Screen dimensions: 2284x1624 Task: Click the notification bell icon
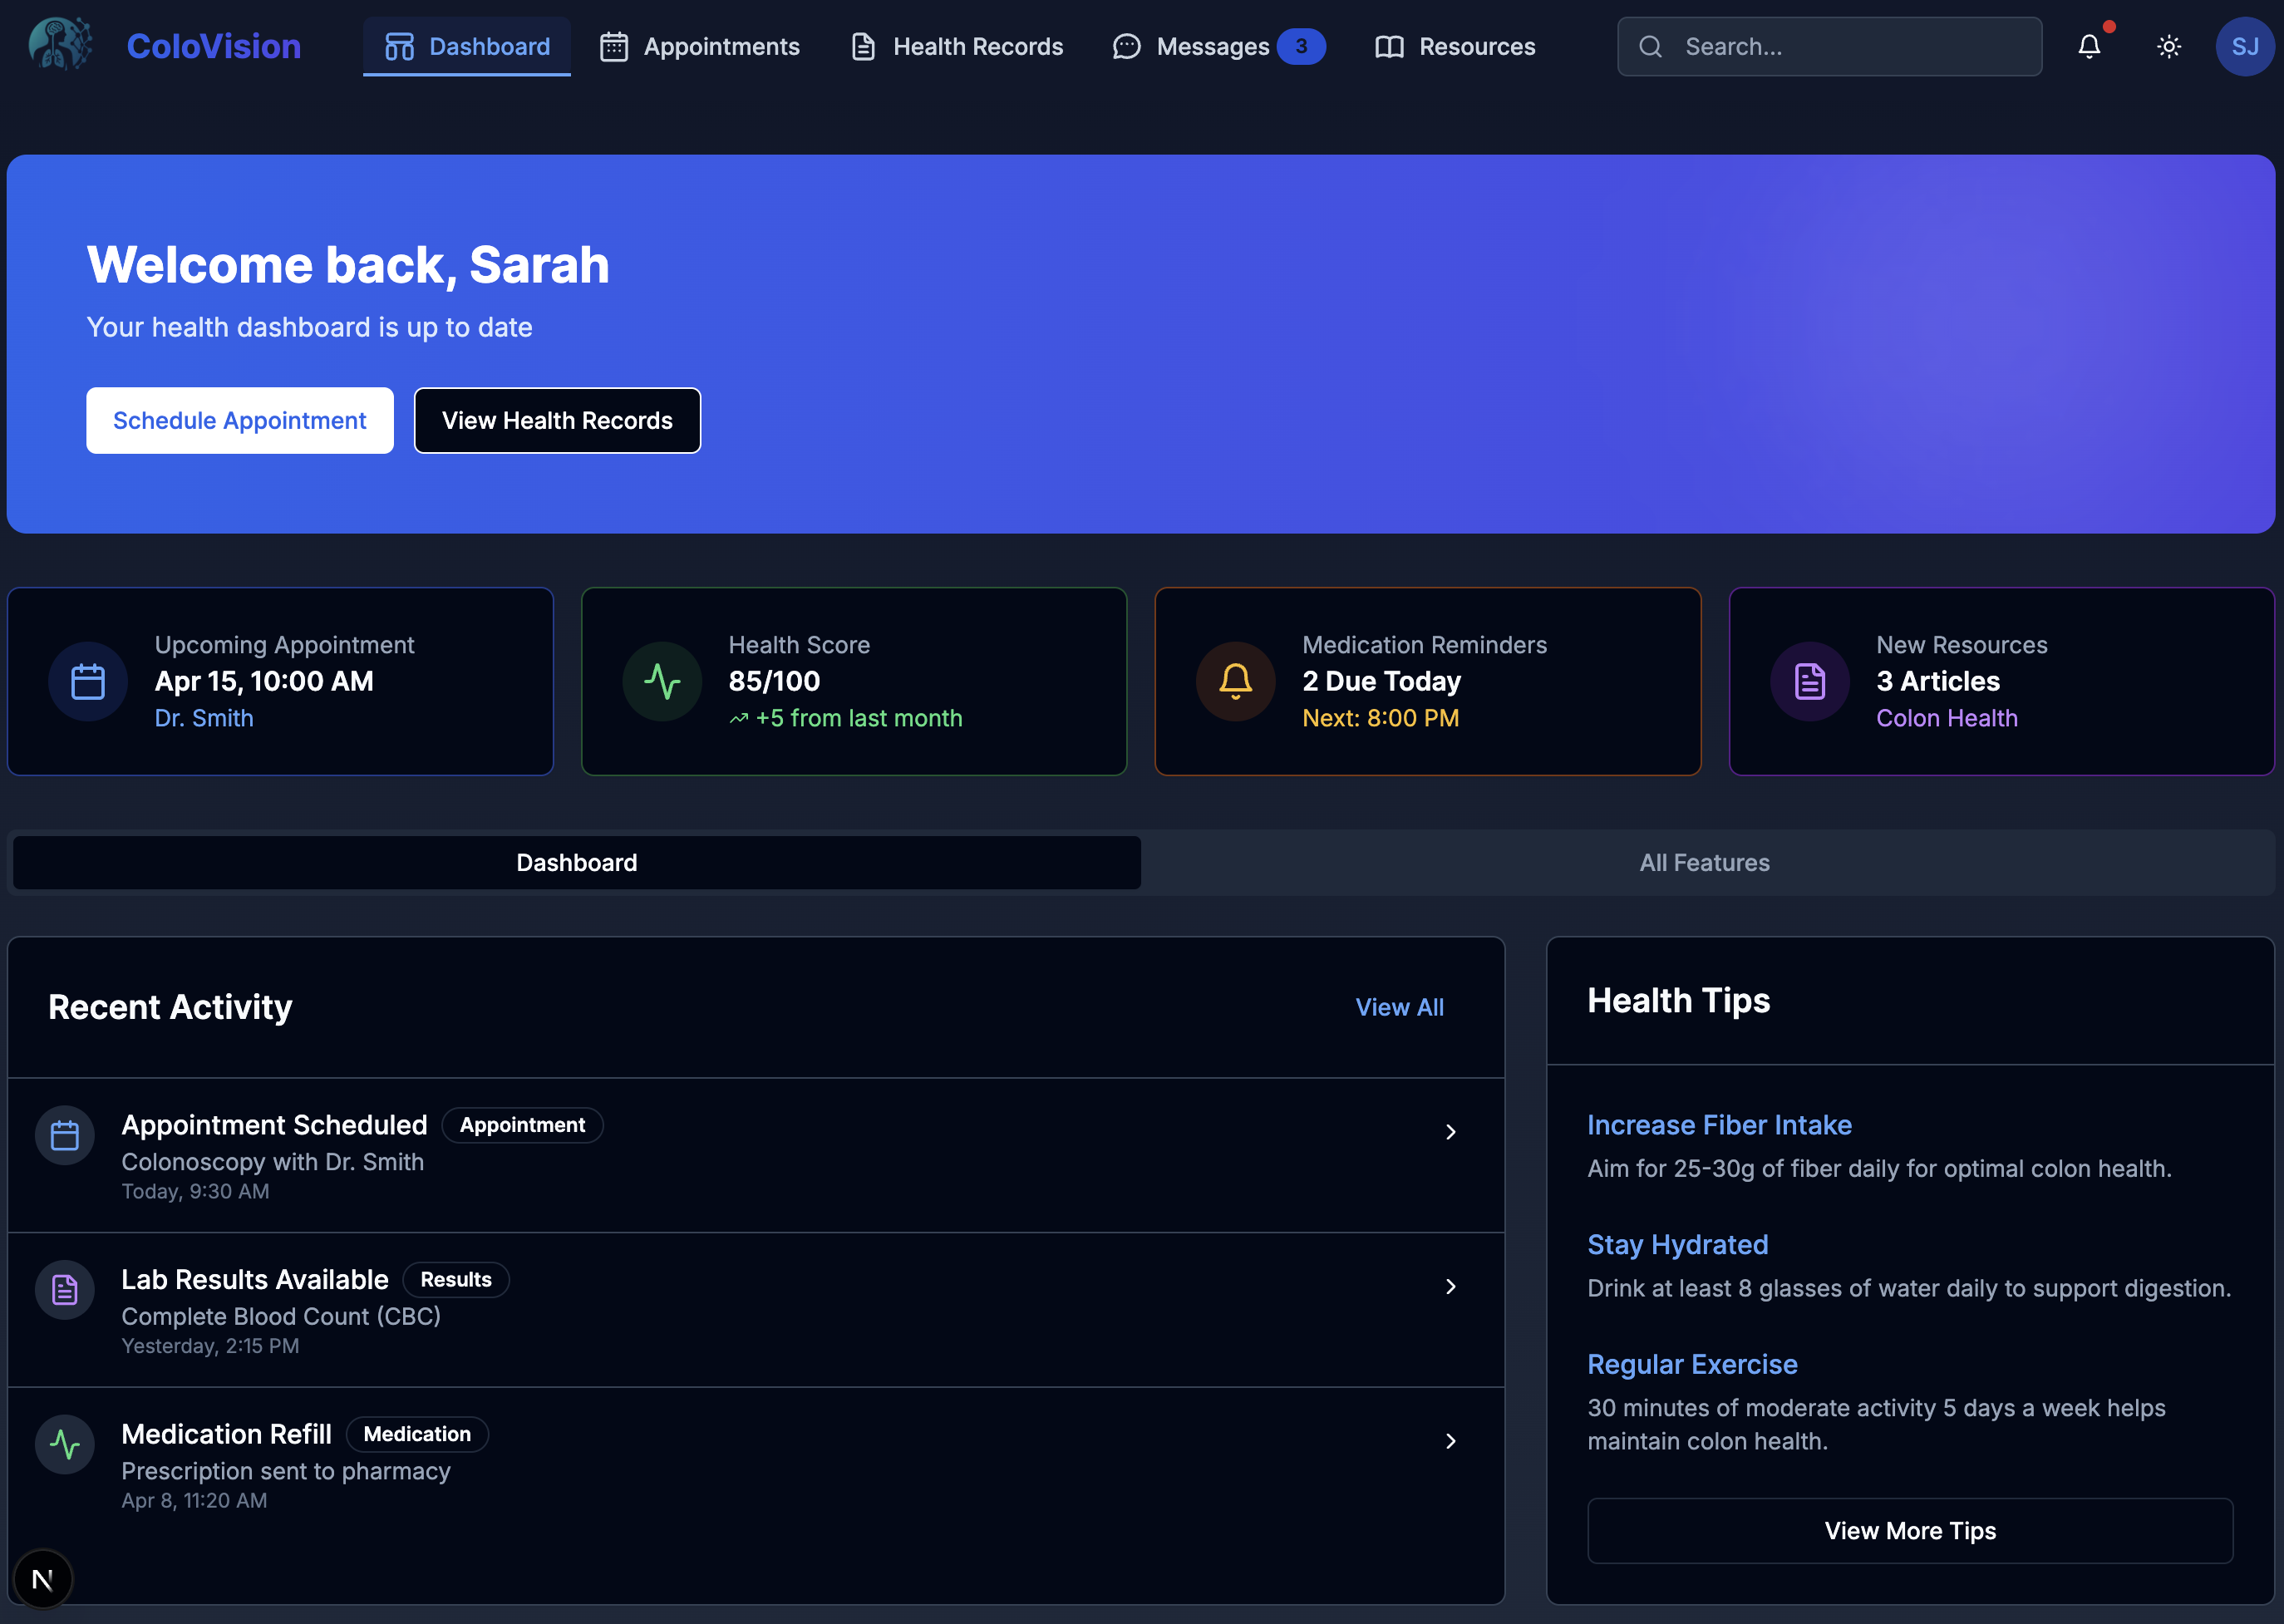2089,47
